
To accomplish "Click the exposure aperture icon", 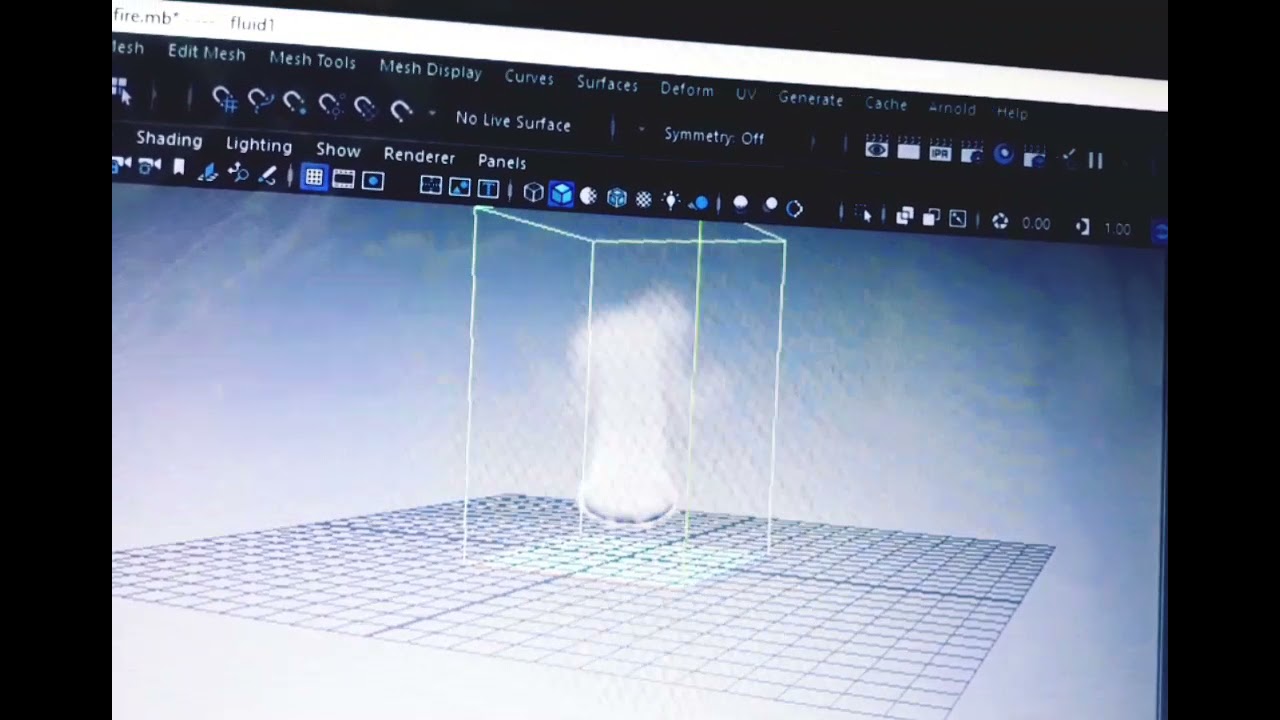I will (1000, 222).
